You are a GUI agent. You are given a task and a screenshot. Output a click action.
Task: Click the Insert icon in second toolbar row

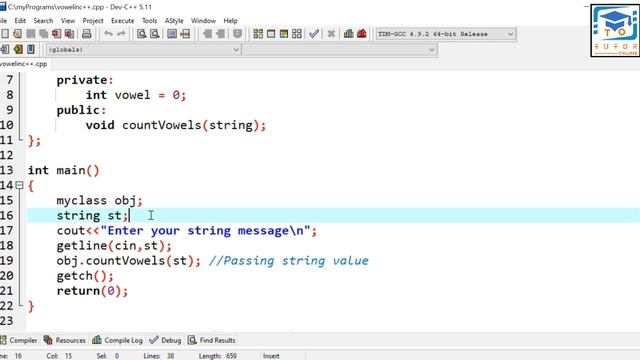pos(5,50)
